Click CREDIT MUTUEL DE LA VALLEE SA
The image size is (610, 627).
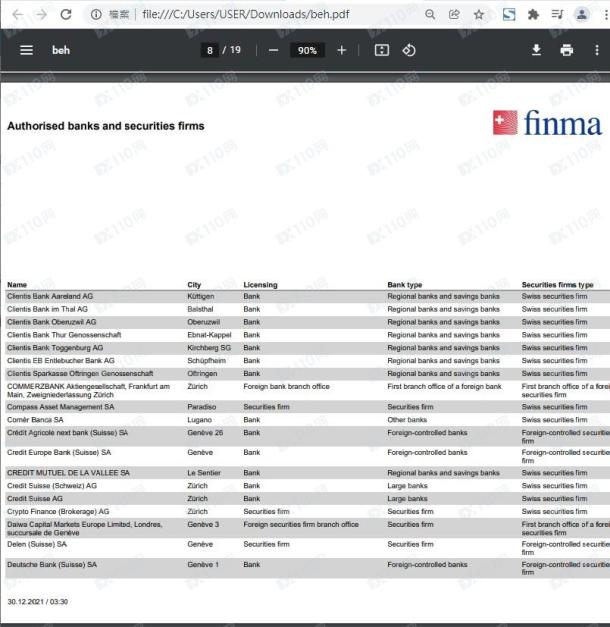point(68,473)
